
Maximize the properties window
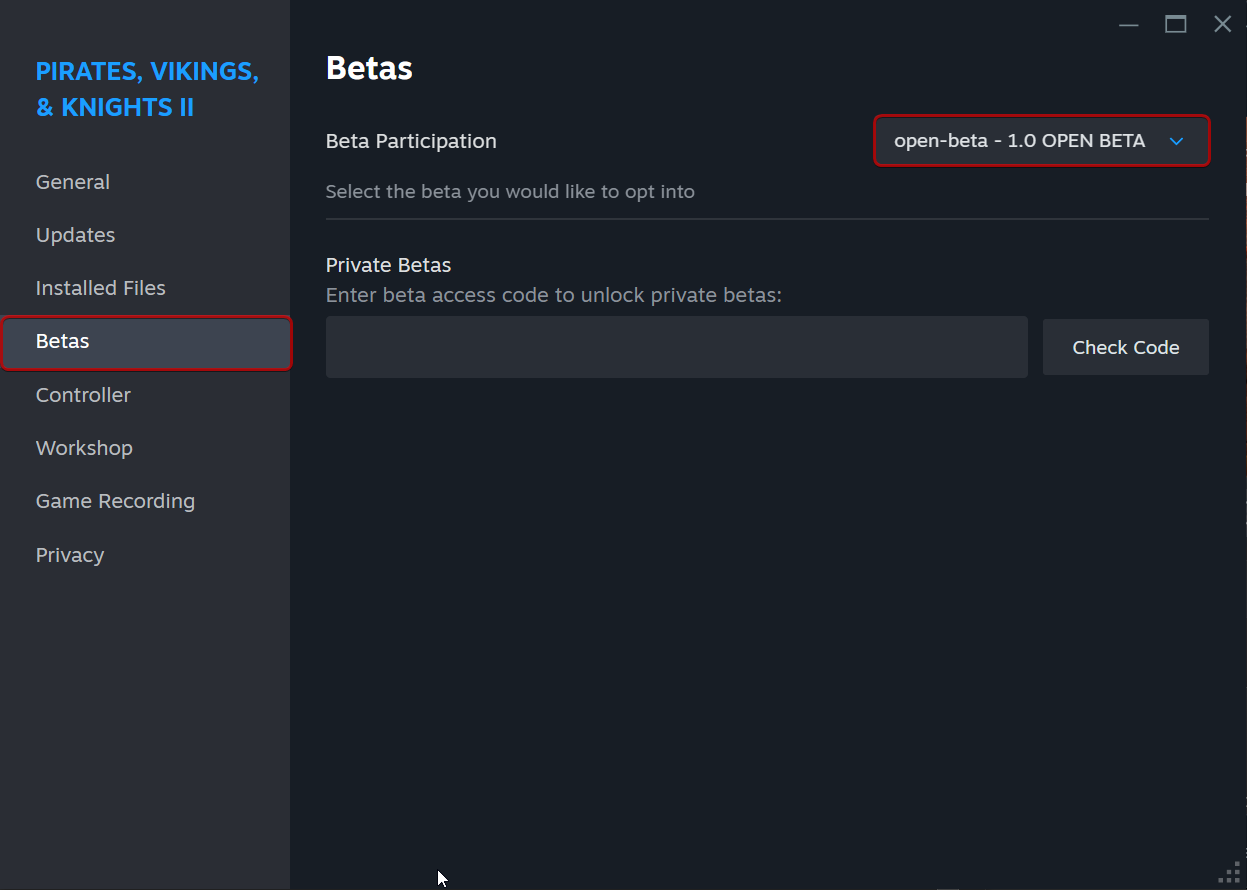pos(1176,24)
